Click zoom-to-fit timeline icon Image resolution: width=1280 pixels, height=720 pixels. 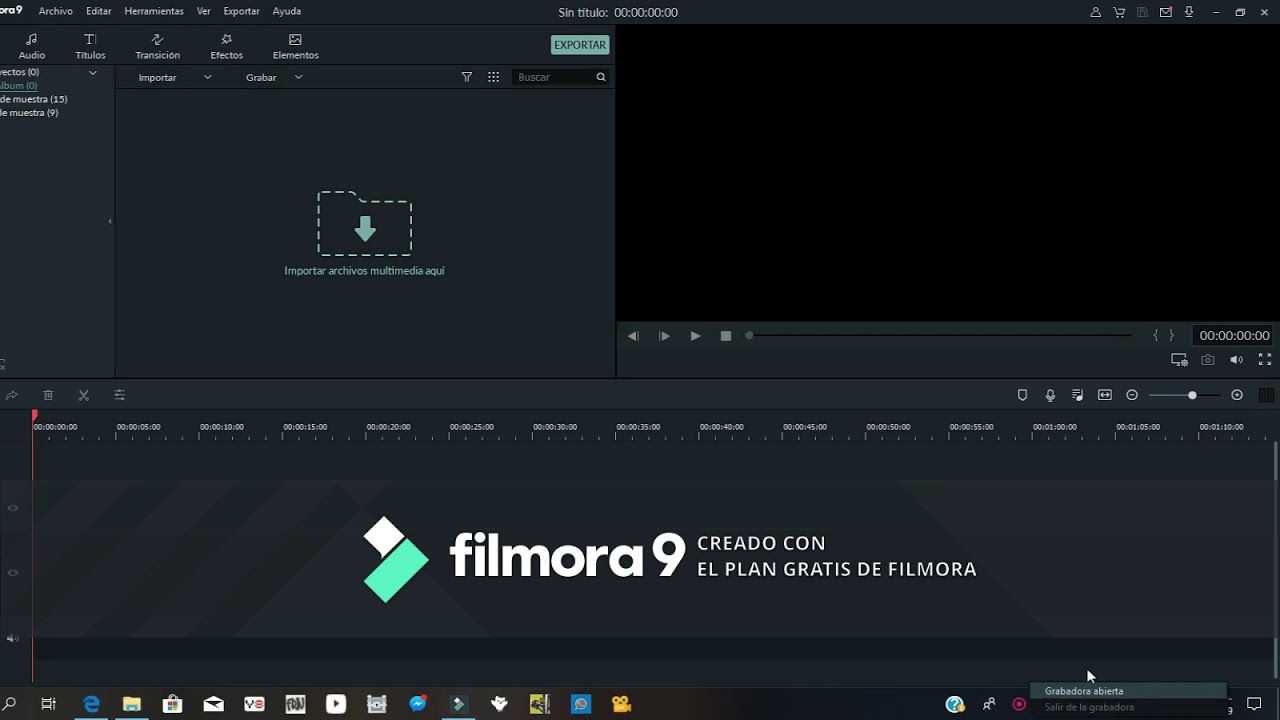pyautogui.click(x=1105, y=395)
